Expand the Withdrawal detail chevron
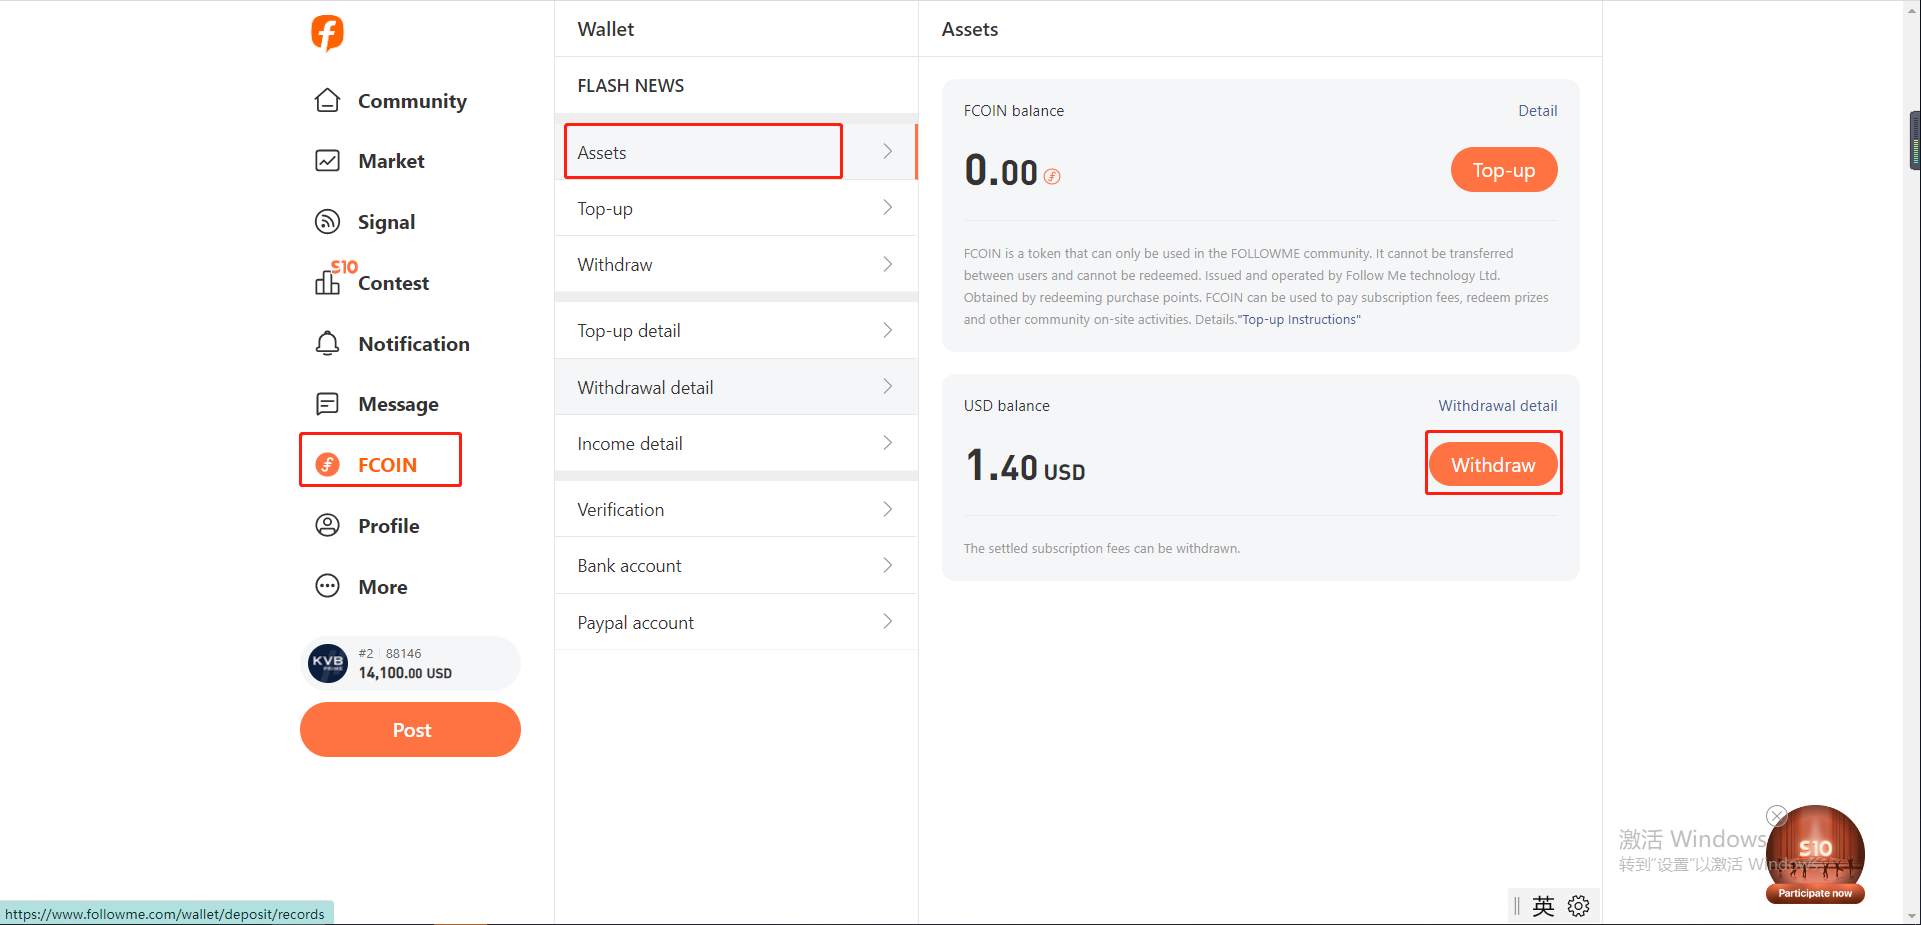1921x925 pixels. (887, 387)
